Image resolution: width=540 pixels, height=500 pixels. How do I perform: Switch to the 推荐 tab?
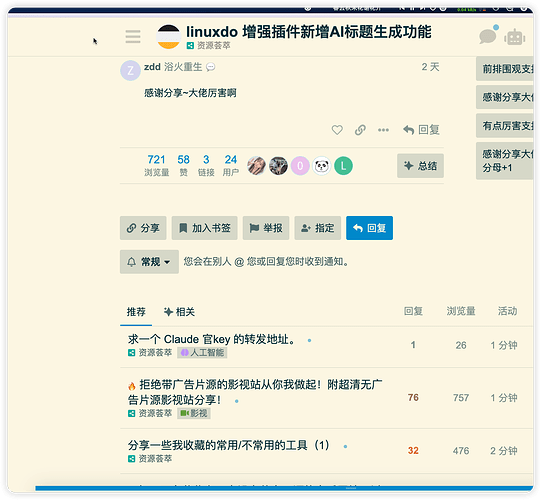(x=136, y=312)
